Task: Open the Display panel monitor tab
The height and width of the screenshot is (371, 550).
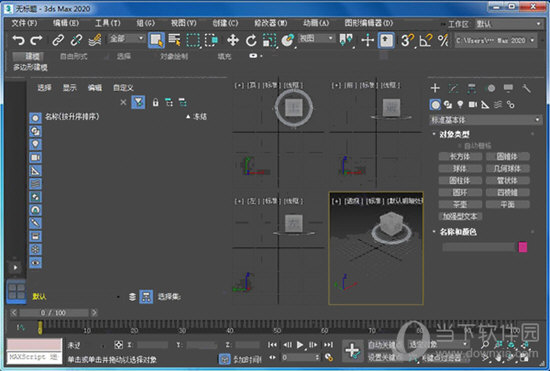Action: 508,88
